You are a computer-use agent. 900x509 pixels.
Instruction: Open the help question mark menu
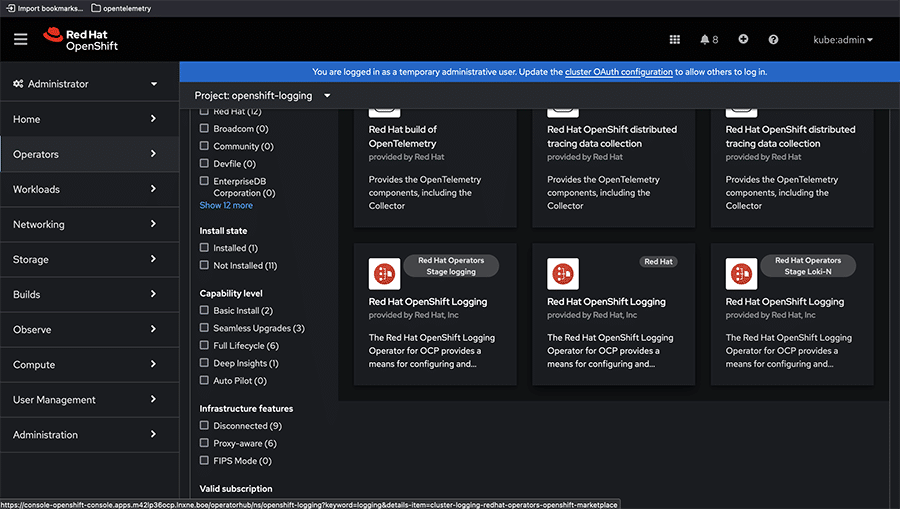coord(773,40)
